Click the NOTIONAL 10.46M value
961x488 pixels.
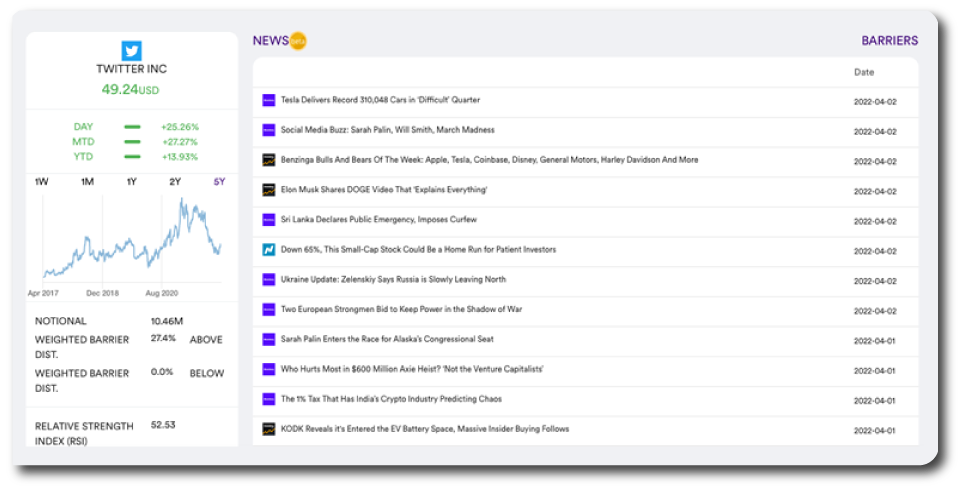coord(167,321)
